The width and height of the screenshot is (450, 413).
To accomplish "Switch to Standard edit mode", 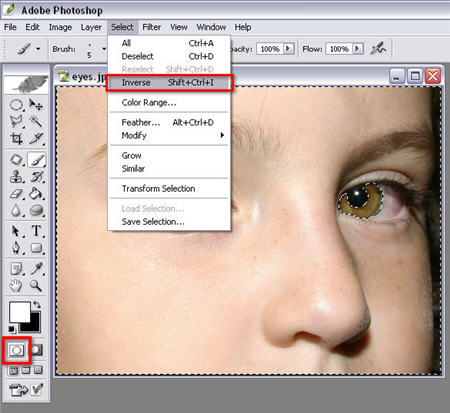I will coord(17,350).
